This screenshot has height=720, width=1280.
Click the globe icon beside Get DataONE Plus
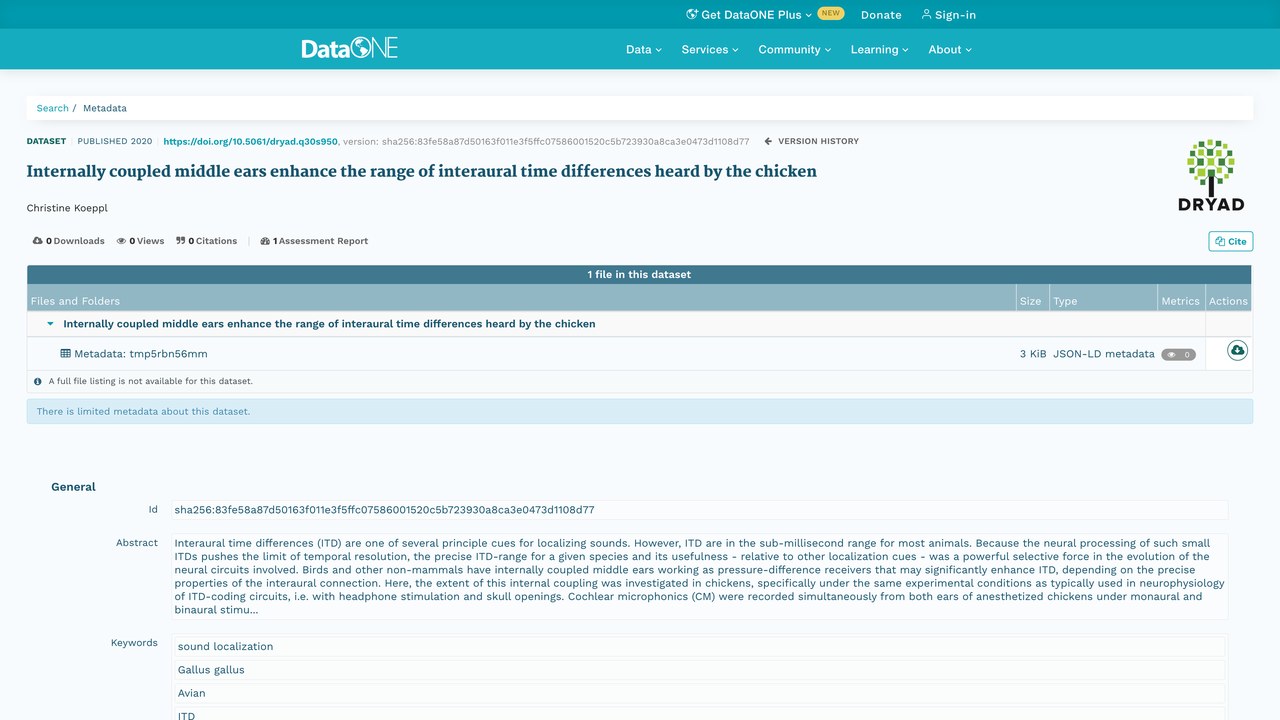point(691,14)
